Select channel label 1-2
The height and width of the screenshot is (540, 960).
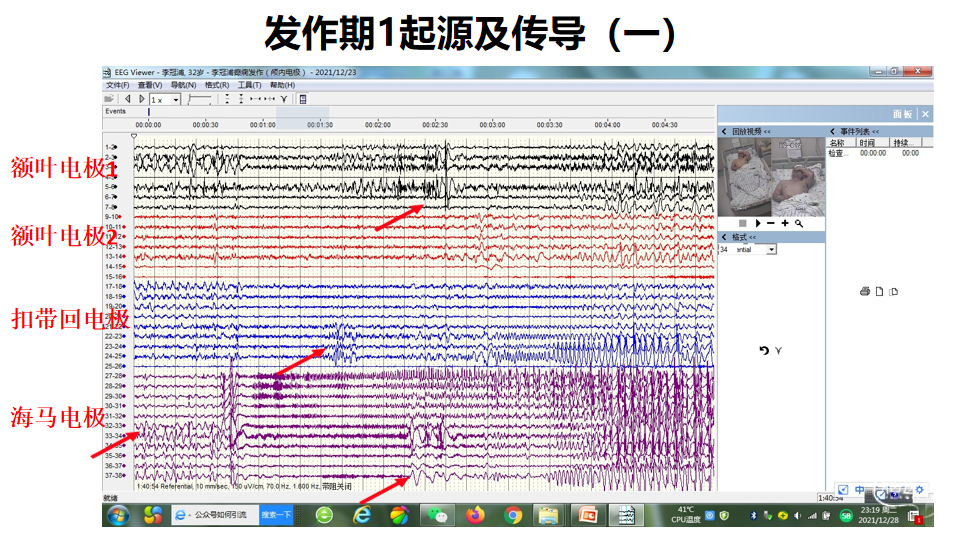(x=111, y=148)
